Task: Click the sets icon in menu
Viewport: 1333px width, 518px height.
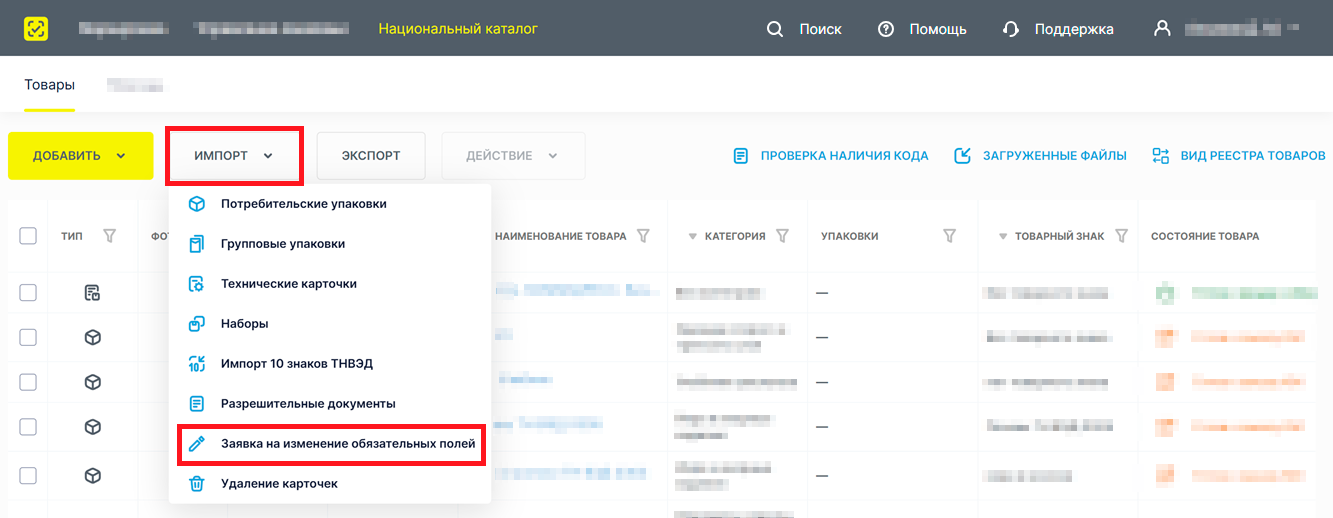Action: (x=197, y=324)
